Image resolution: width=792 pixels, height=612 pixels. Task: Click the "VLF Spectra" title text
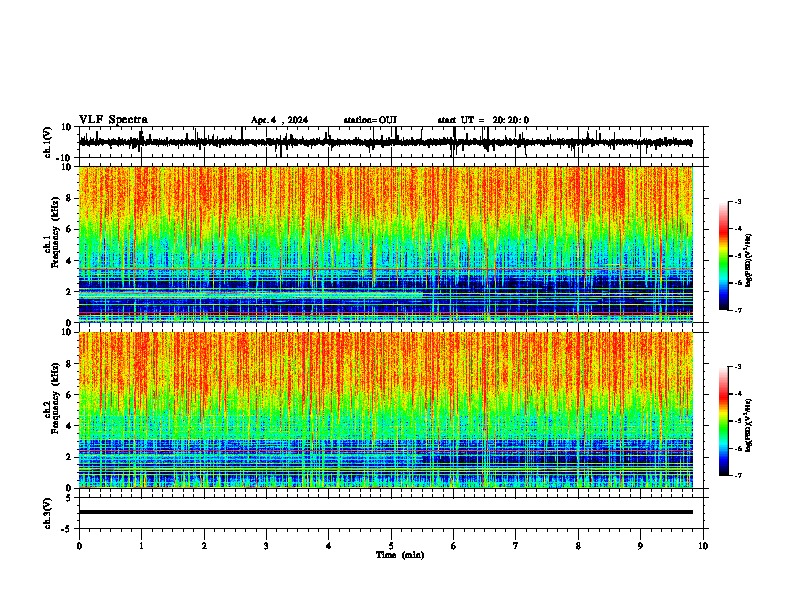(x=113, y=120)
